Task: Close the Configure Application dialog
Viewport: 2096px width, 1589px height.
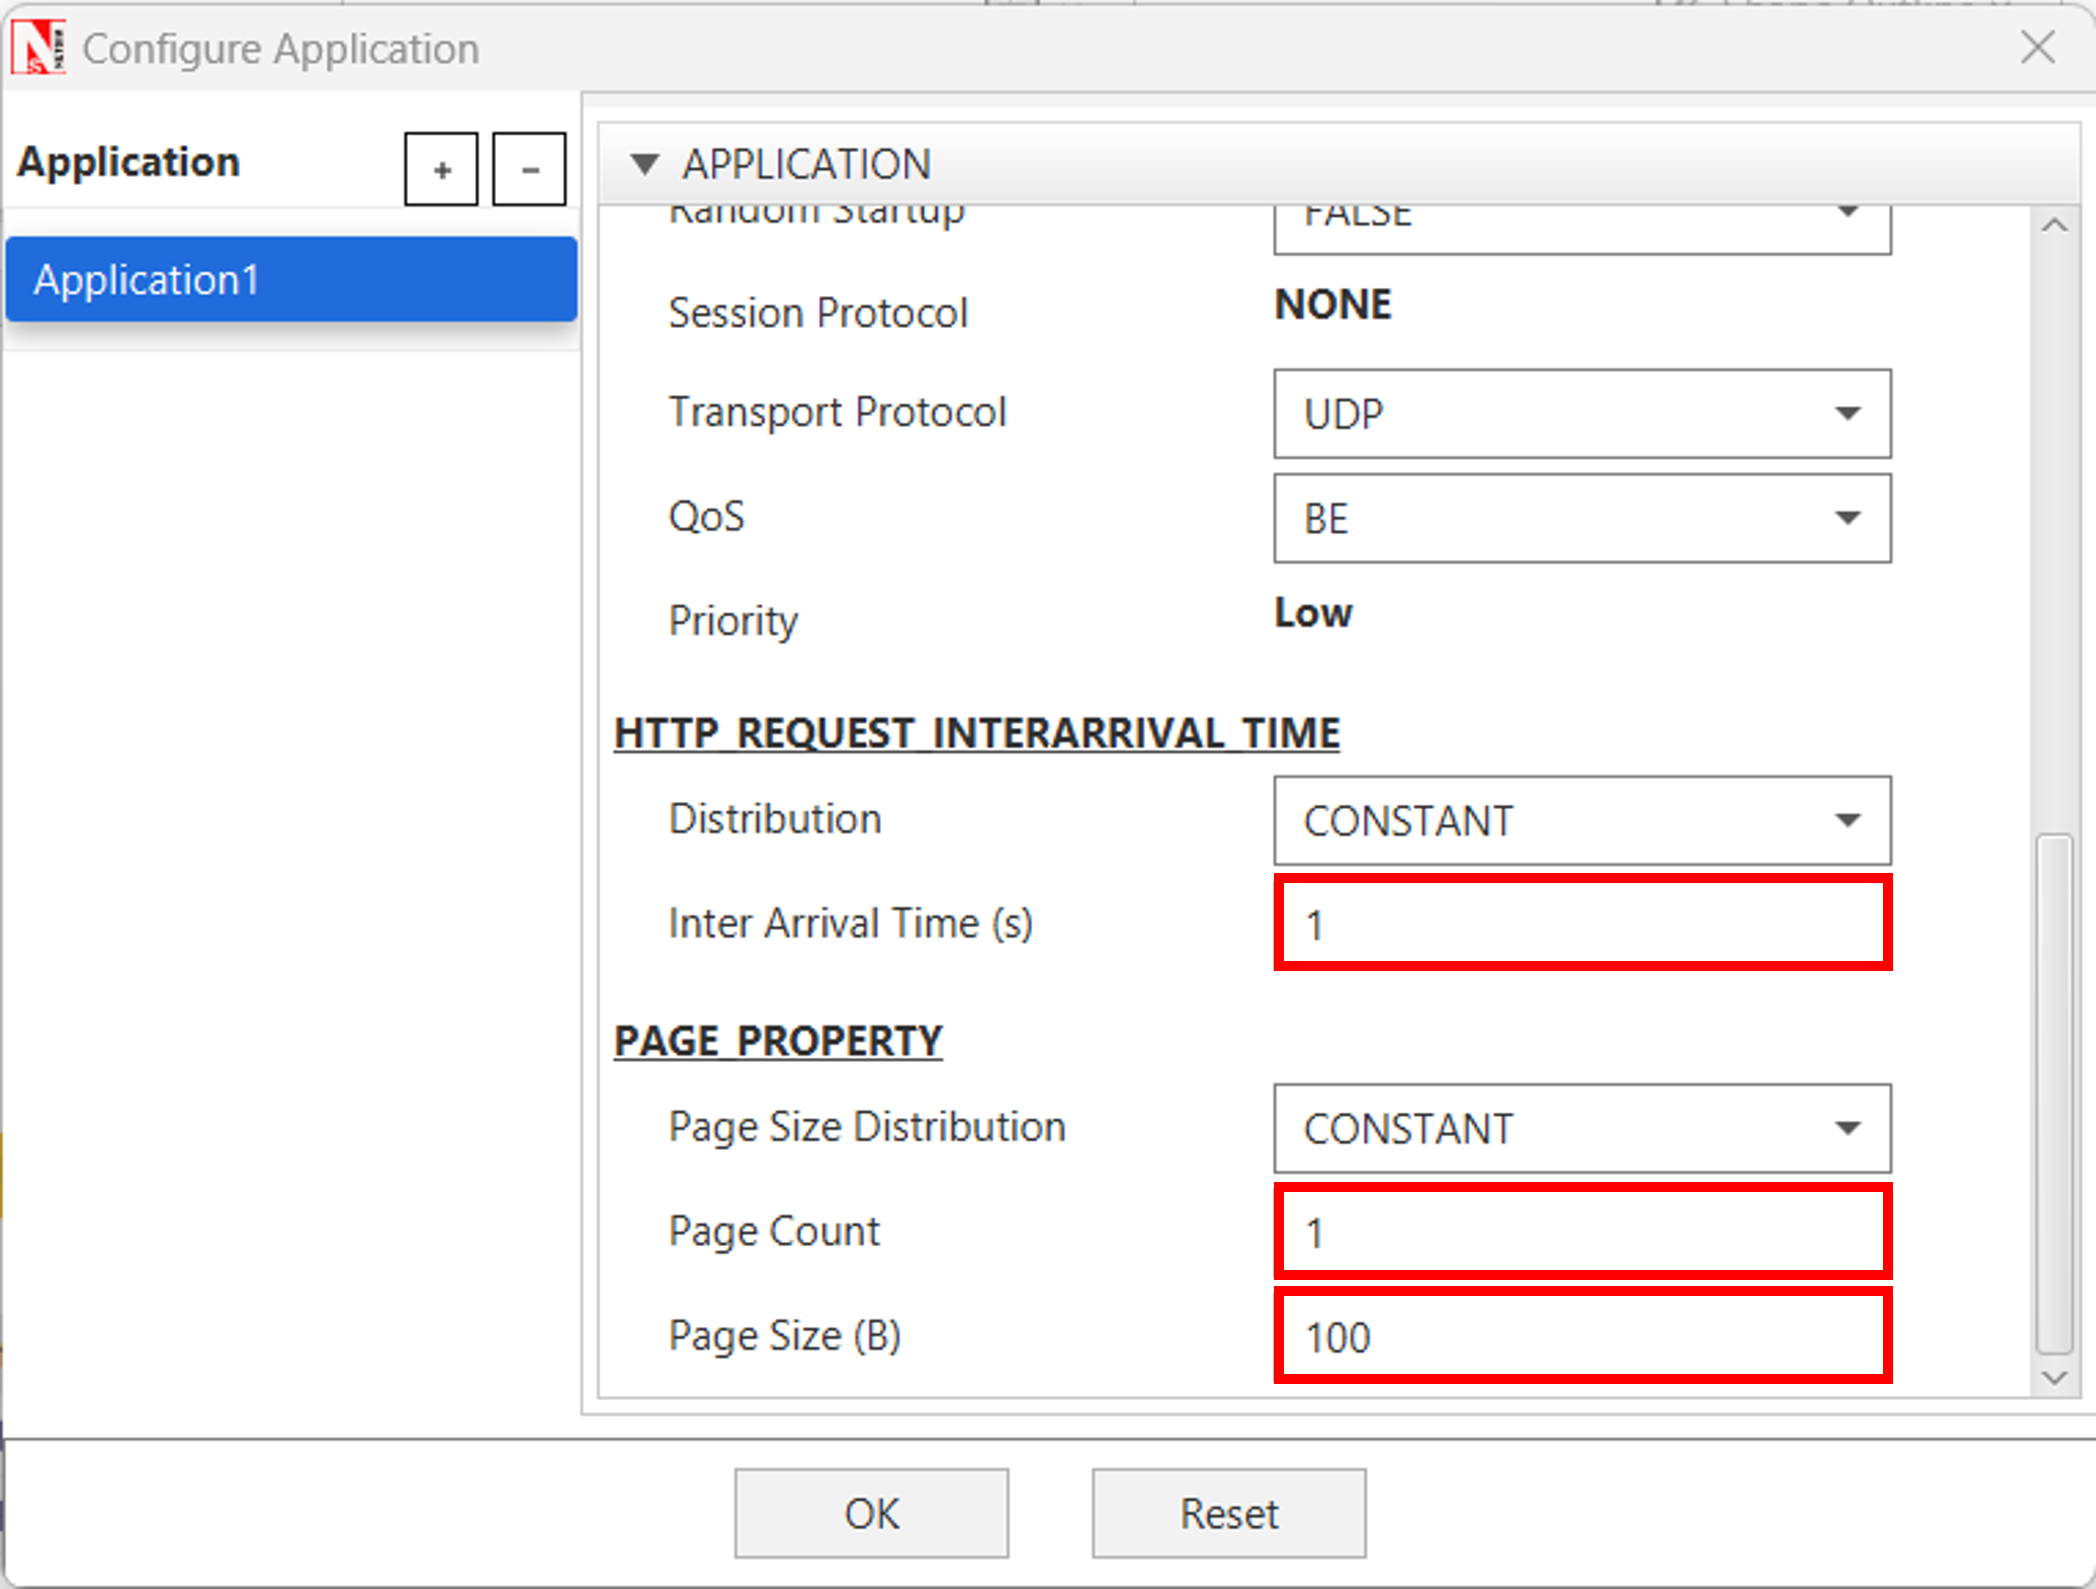Action: pos(2037,48)
